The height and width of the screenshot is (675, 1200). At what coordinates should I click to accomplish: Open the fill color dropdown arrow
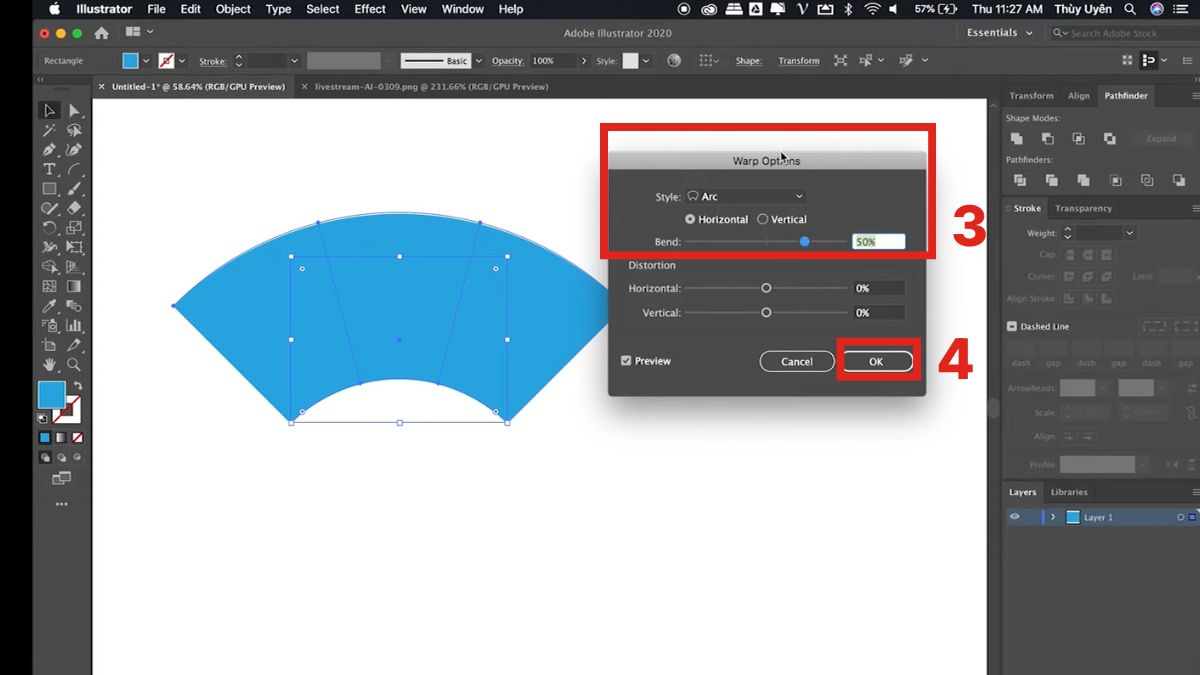pos(146,61)
